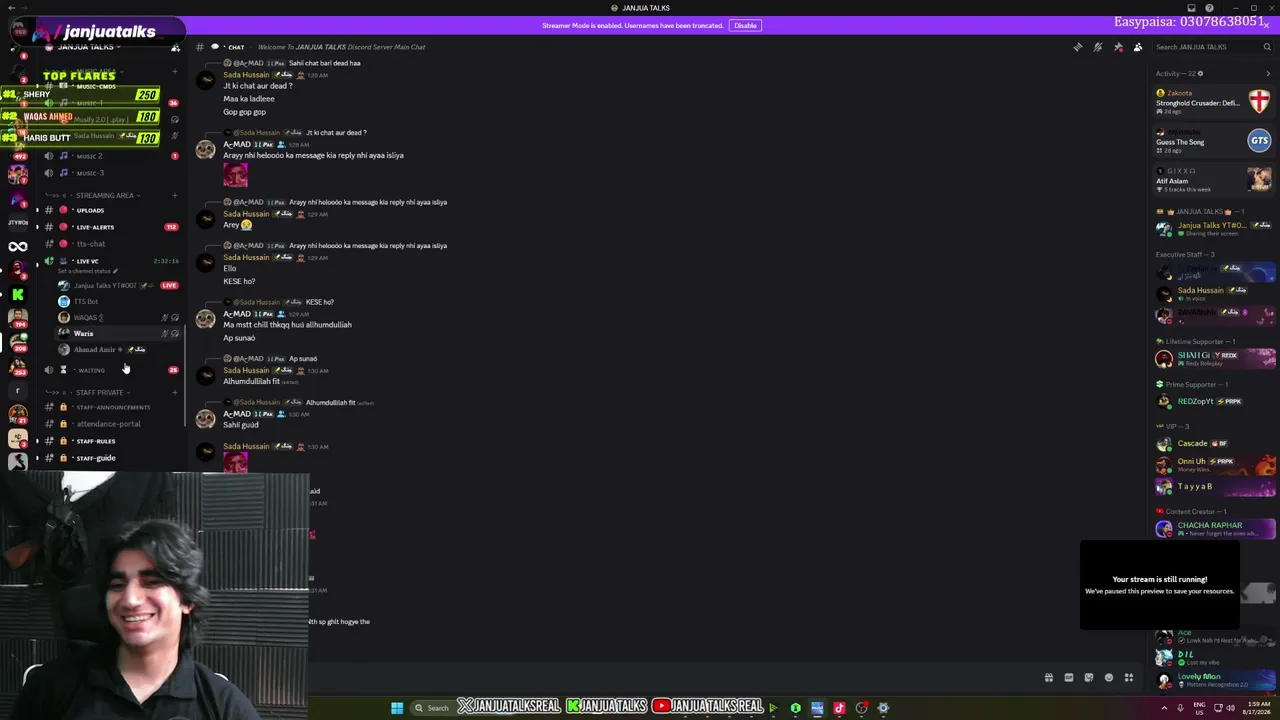Click the CHAT channel title in header
The width and height of the screenshot is (1280, 720).
pyautogui.click(x=236, y=47)
